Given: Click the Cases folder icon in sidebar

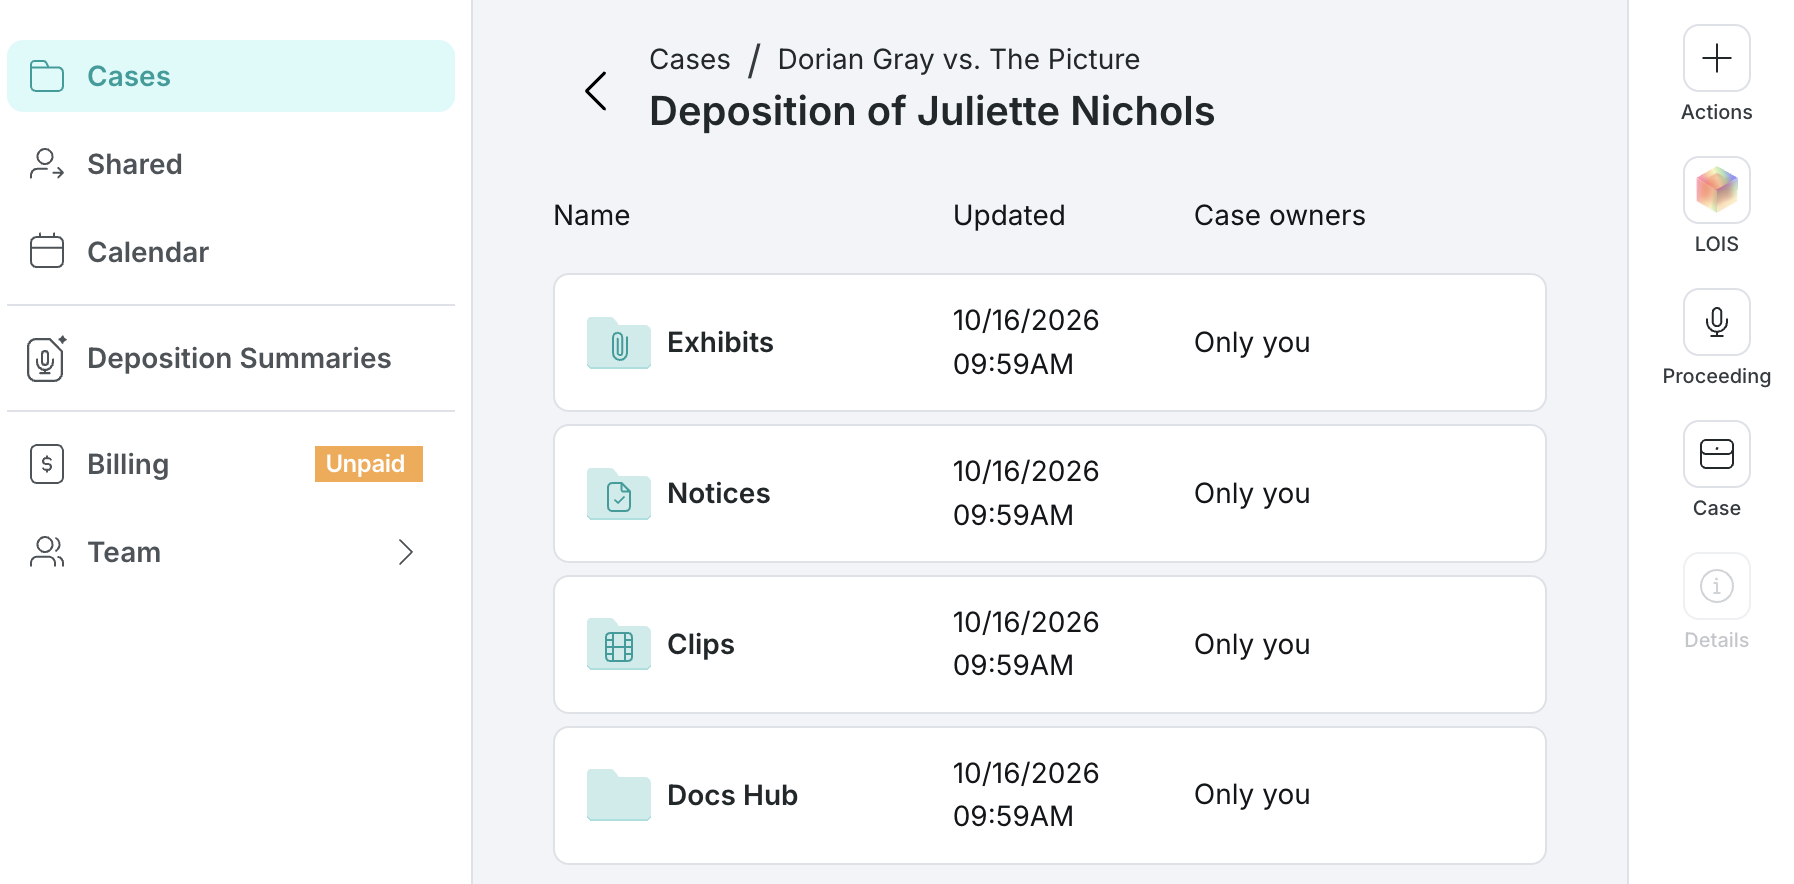Looking at the screenshot, I should (47, 76).
